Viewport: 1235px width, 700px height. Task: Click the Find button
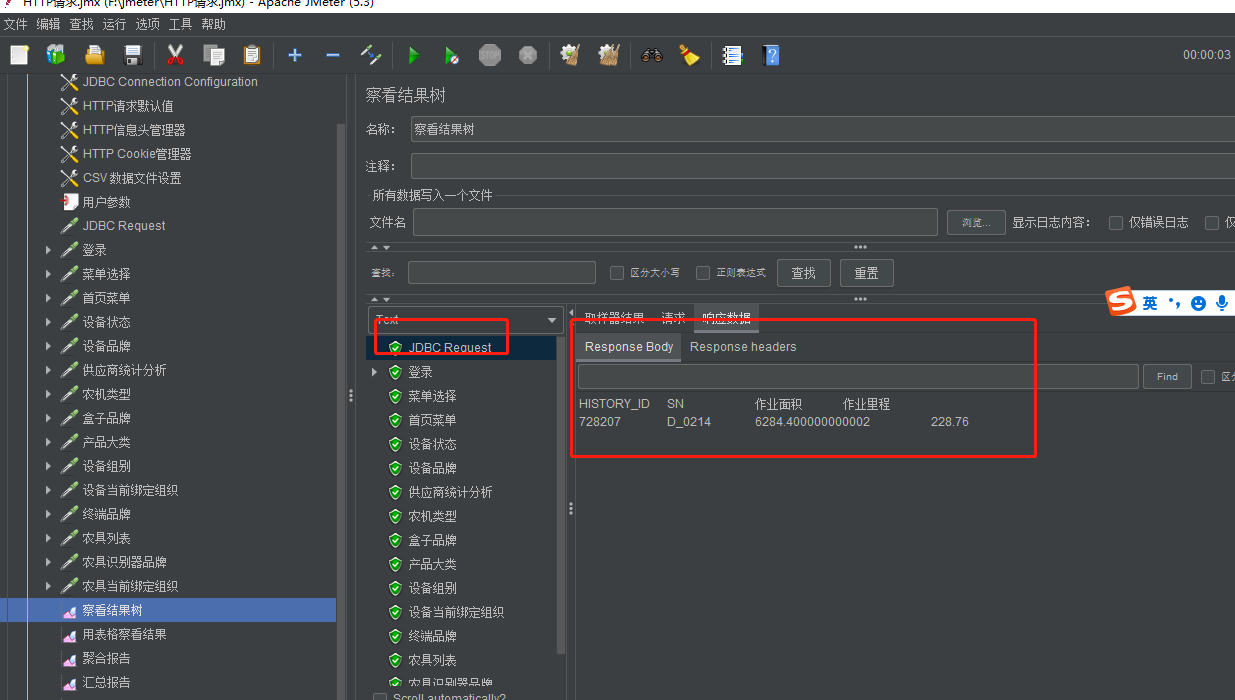tap(1167, 377)
